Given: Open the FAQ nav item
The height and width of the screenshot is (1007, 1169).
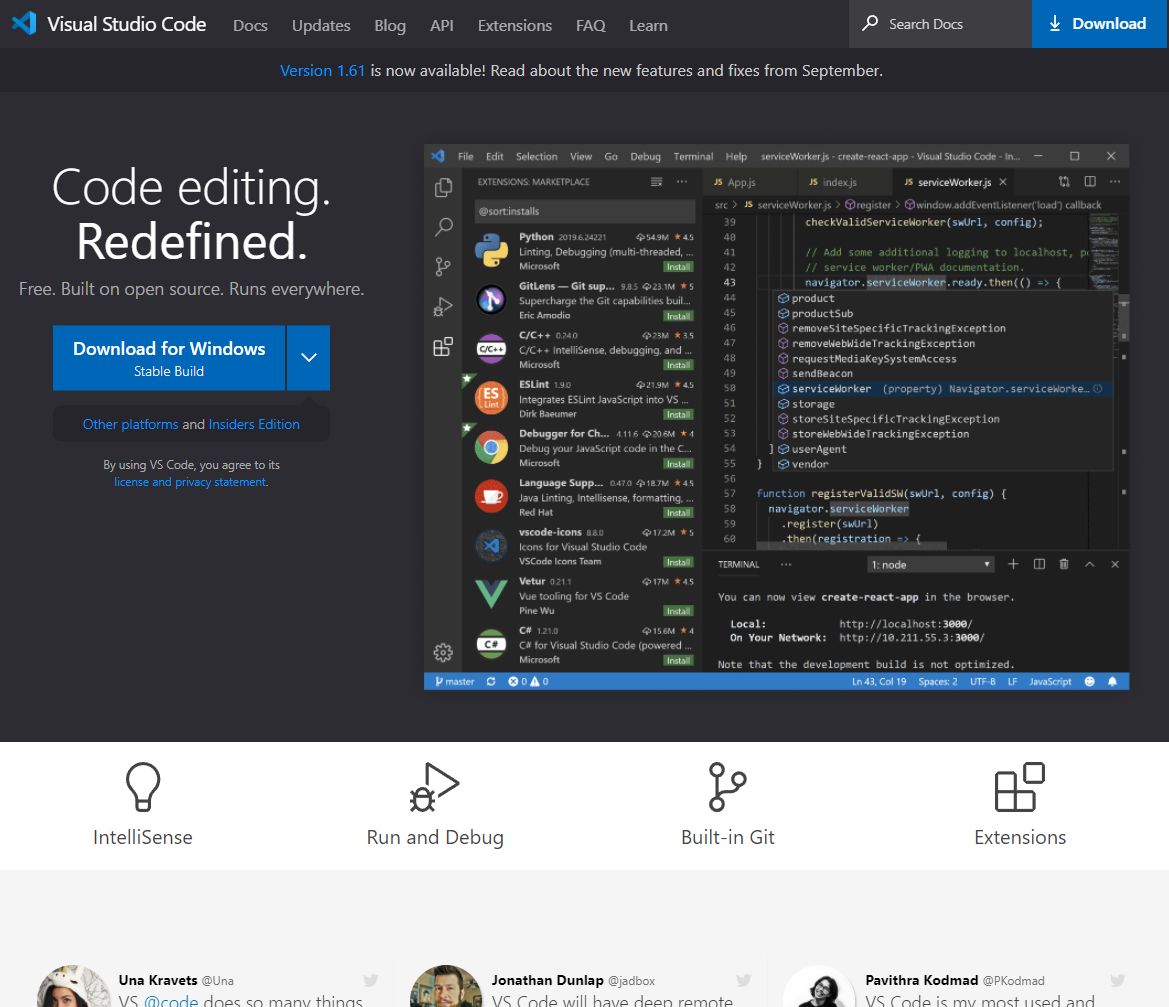Looking at the screenshot, I should click(x=590, y=25).
